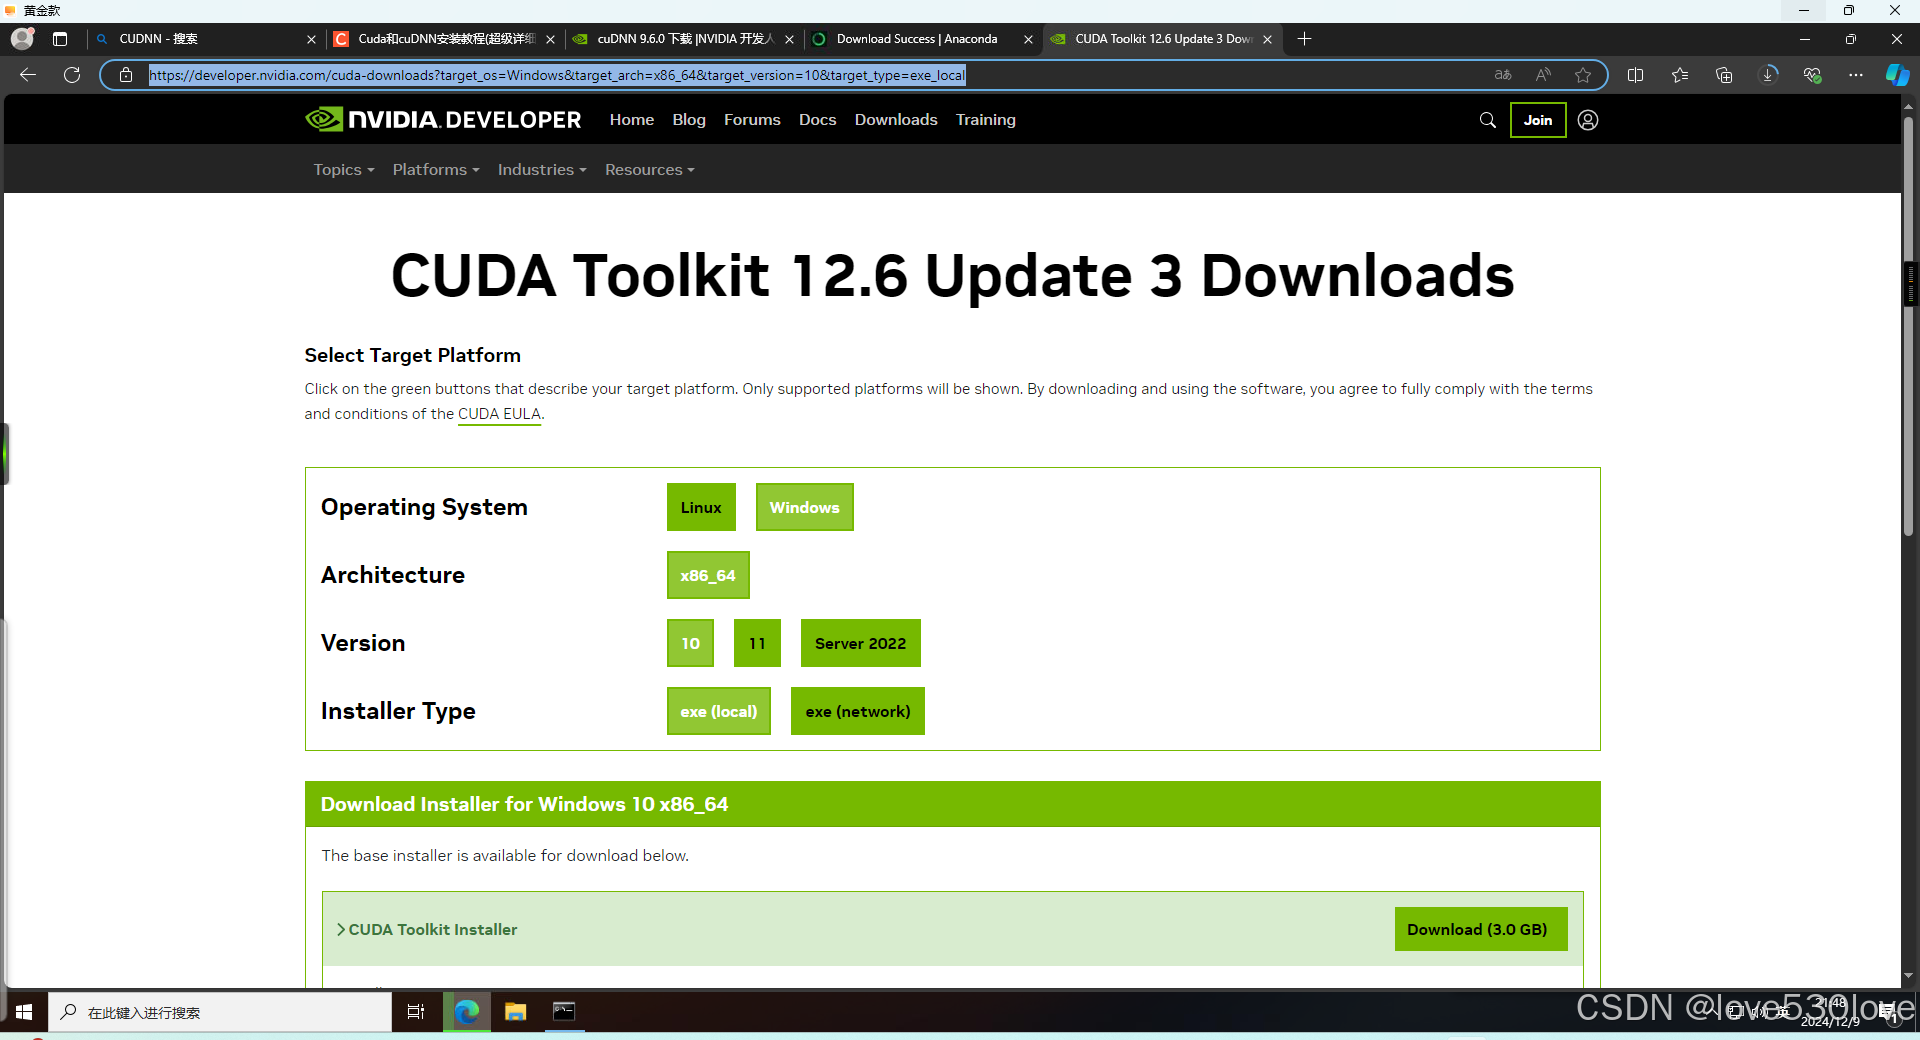Open the terminal taskbar icon
This screenshot has width=1920, height=1040.
(564, 1012)
